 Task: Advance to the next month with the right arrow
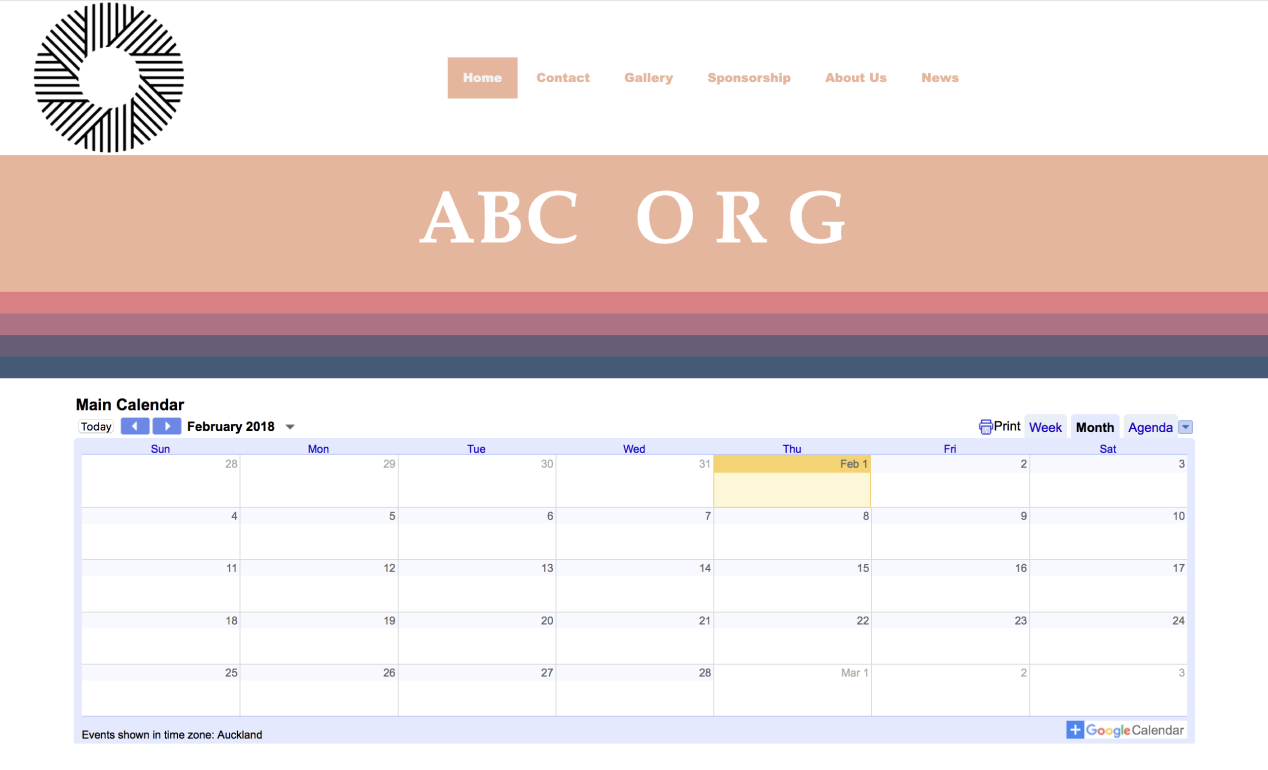tap(167, 427)
